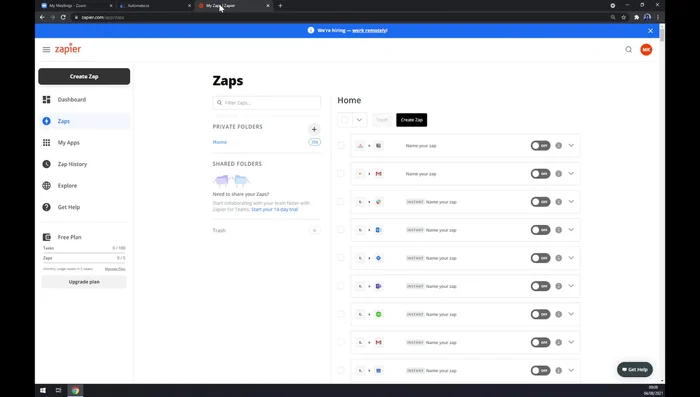The height and width of the screenshot is (397, 700).
Task: Reload the page with the browser refresh icon
Action: pos(63,17)
